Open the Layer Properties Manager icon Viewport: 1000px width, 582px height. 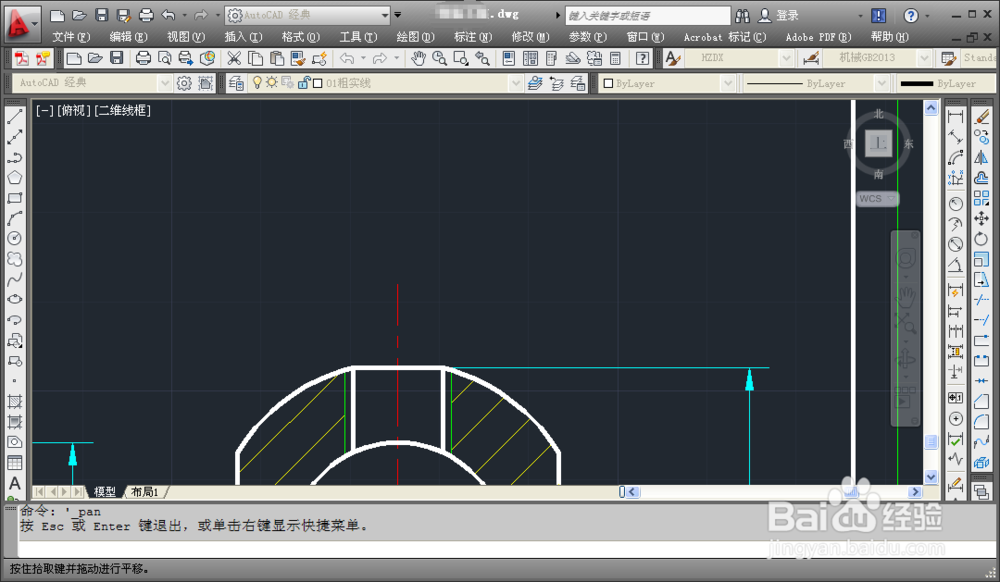tap(236, 83)
